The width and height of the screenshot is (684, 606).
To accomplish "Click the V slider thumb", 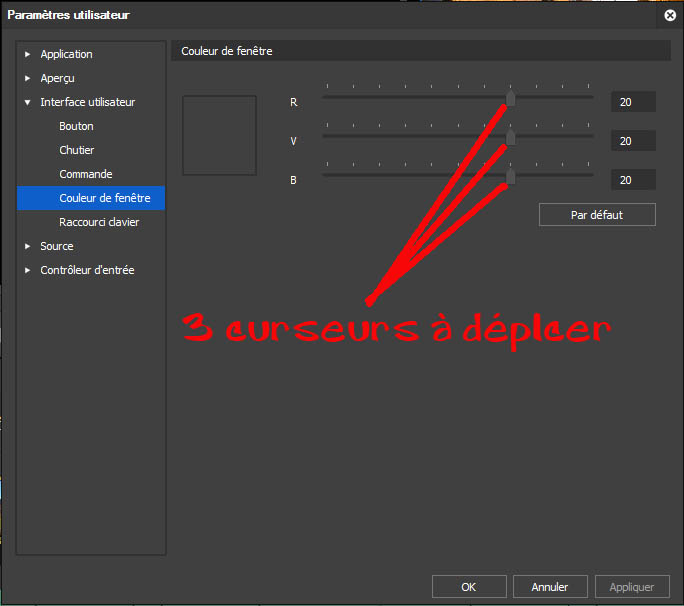I will tap(510, 137).
